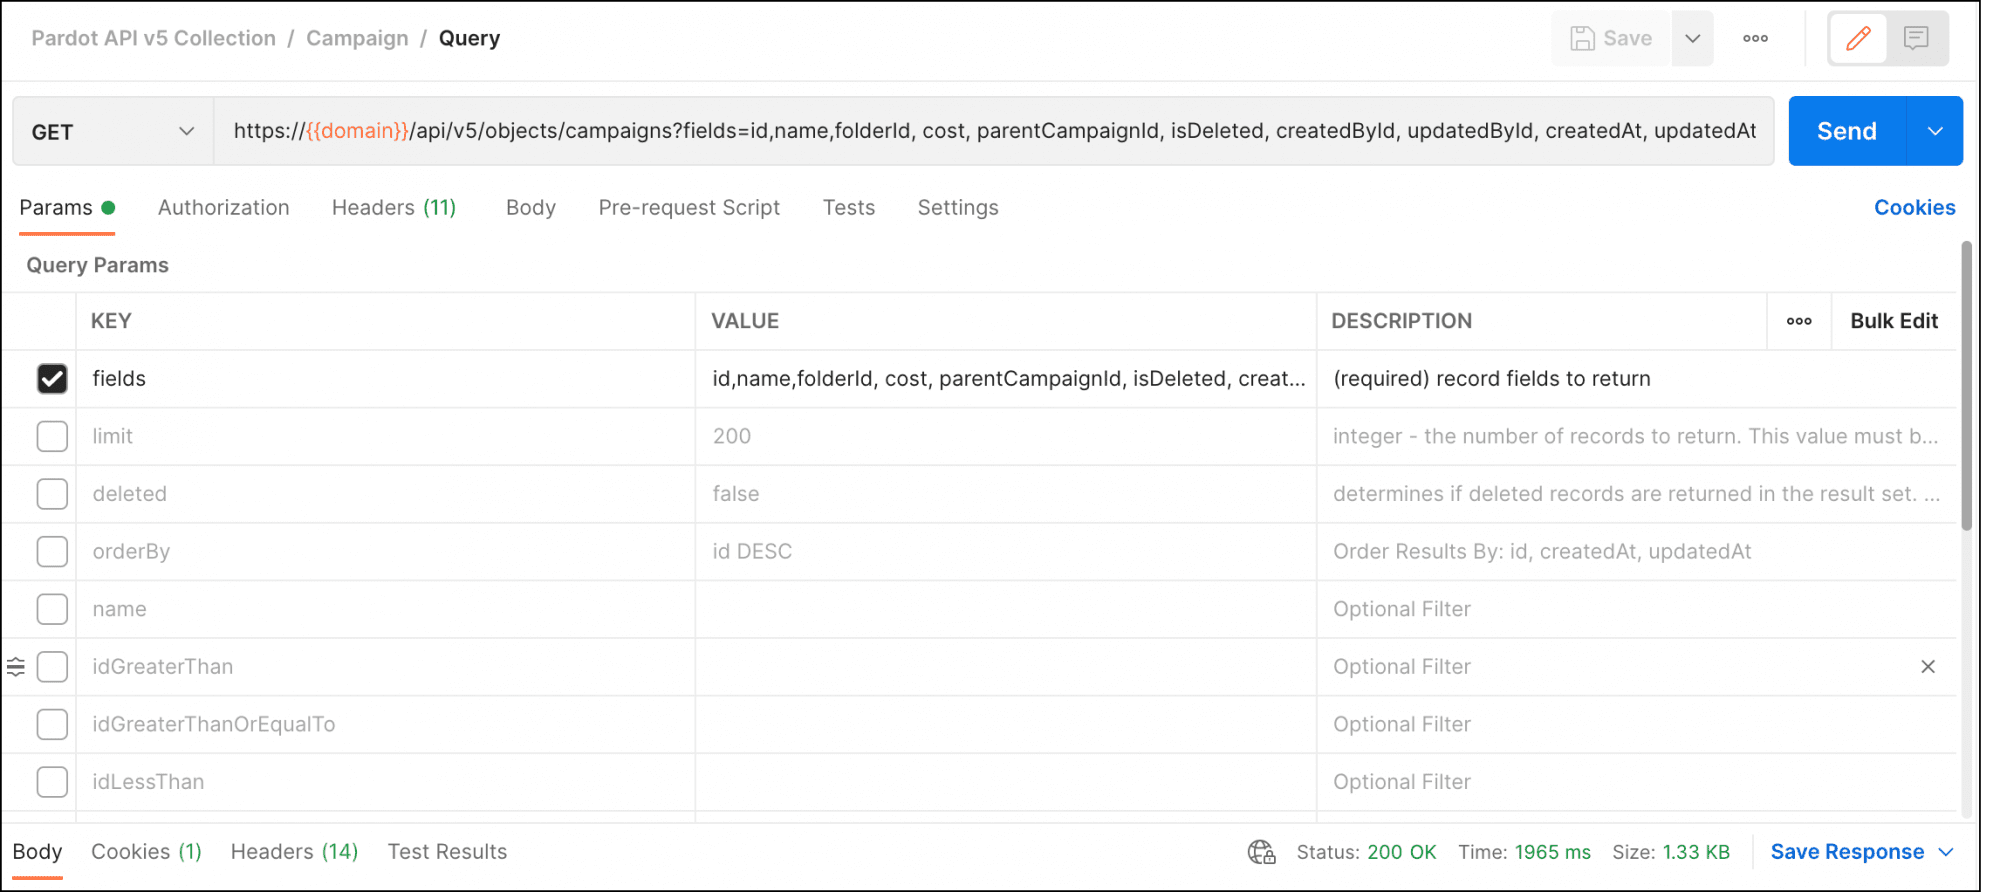
Task: Expand the Send button dropdown arrow
Action: [1935, 132]
